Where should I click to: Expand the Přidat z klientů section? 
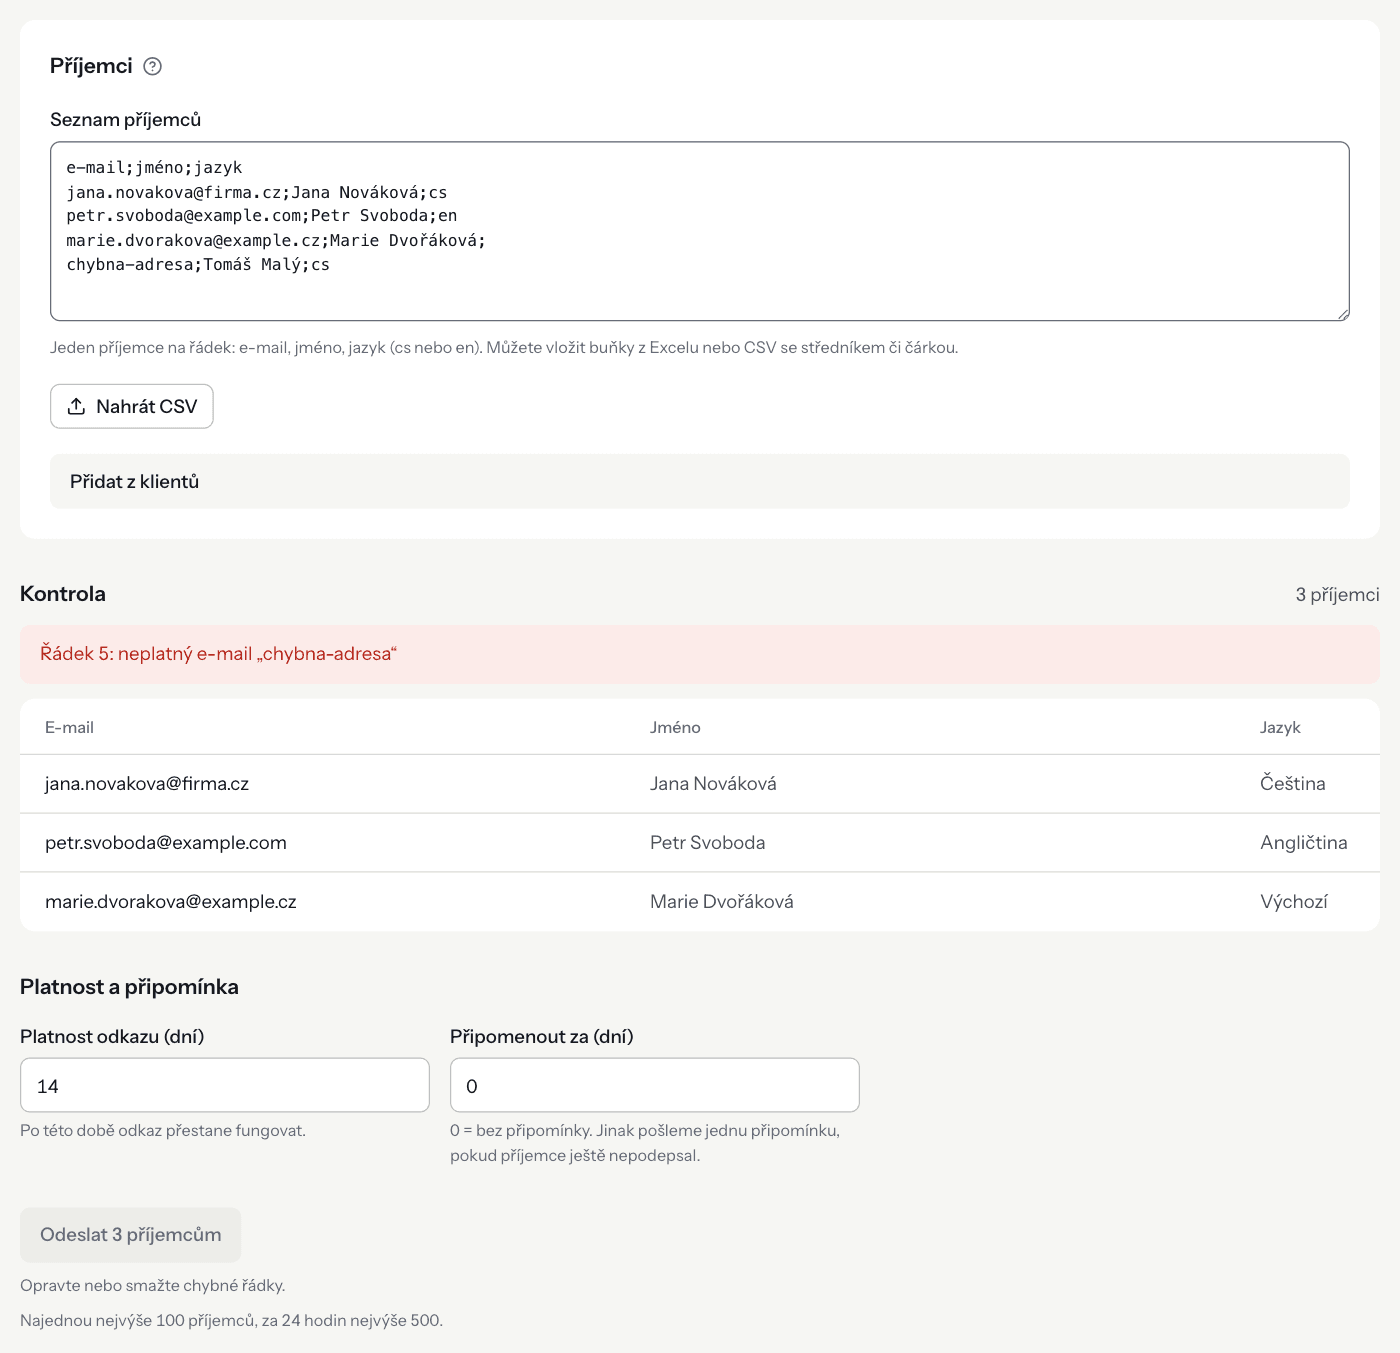point(700,481)
